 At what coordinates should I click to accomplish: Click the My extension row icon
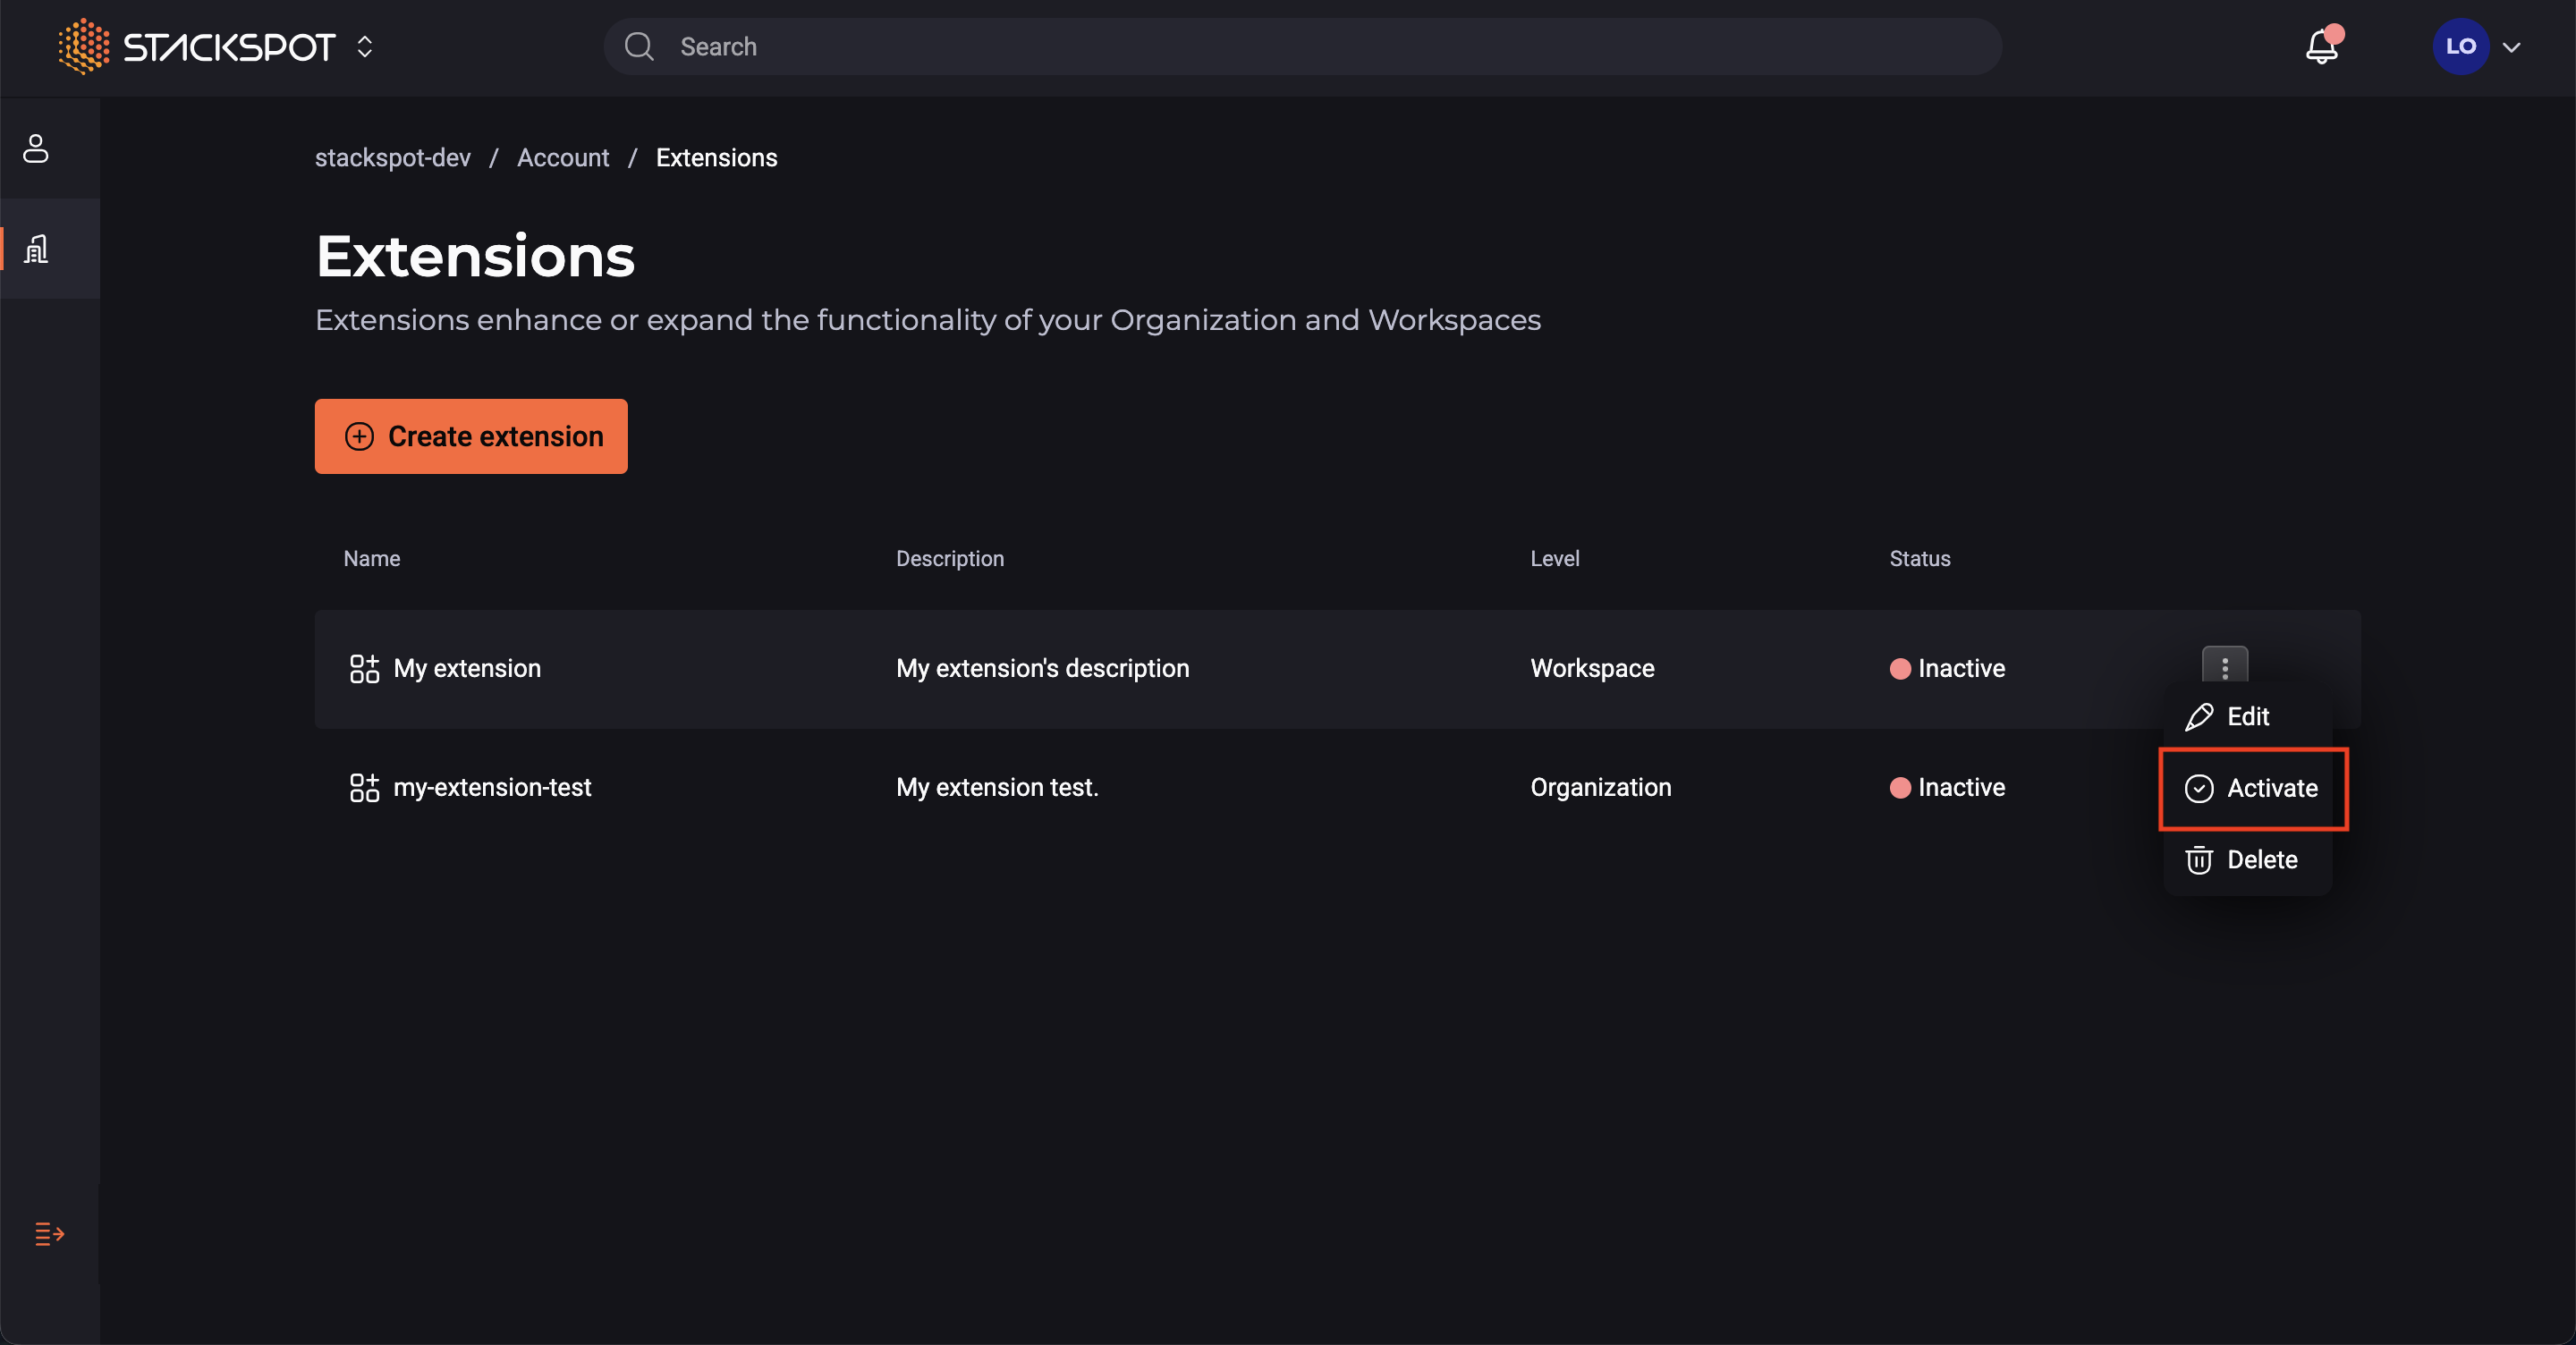tap(364, 668)
